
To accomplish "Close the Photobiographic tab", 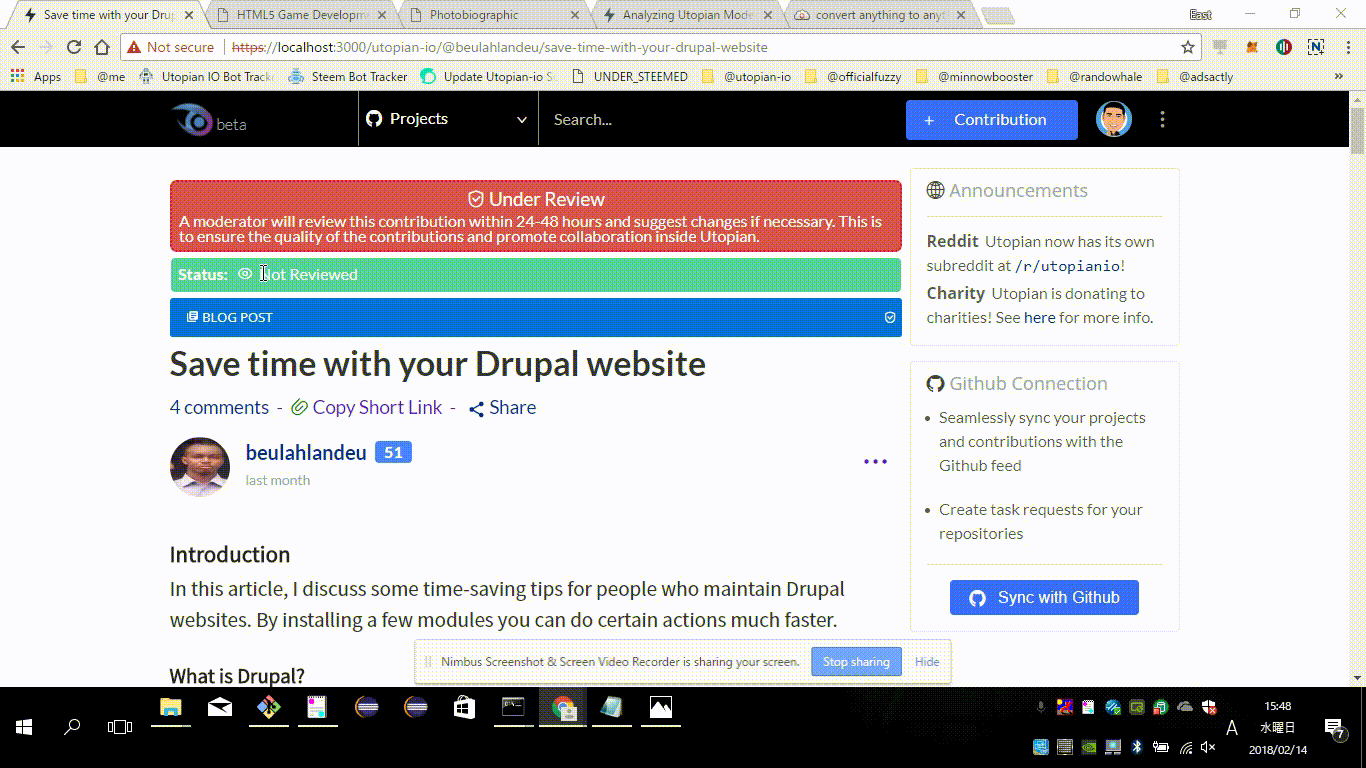I will (574, 15).
